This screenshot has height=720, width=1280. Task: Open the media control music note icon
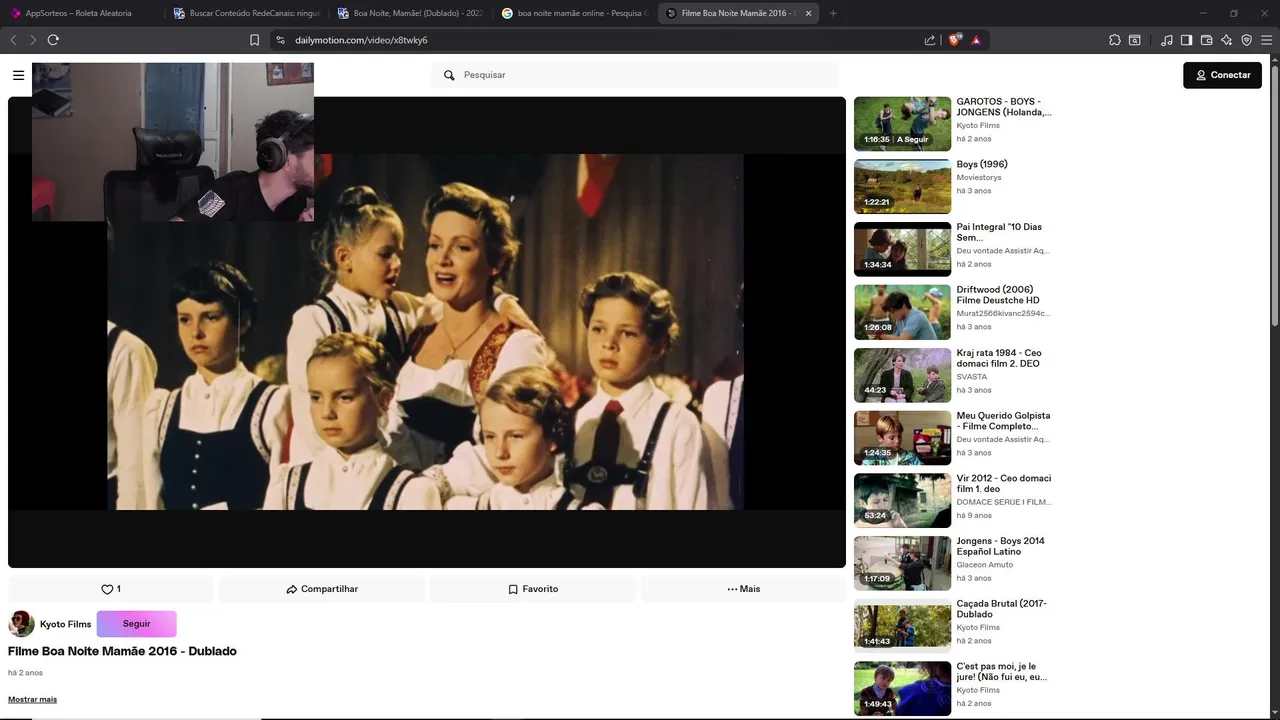click(x=1167, y=40)
